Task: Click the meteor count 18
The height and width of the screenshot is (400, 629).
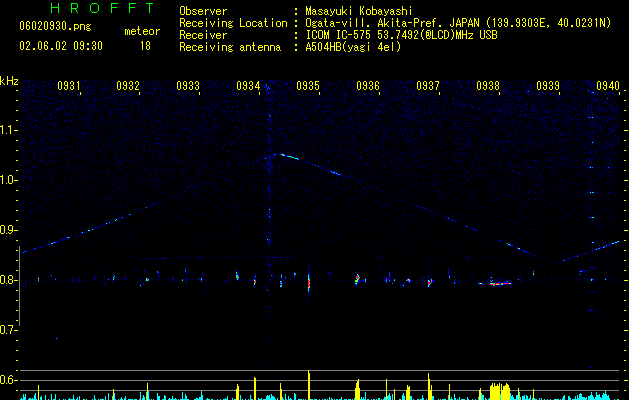Action: 145,46
